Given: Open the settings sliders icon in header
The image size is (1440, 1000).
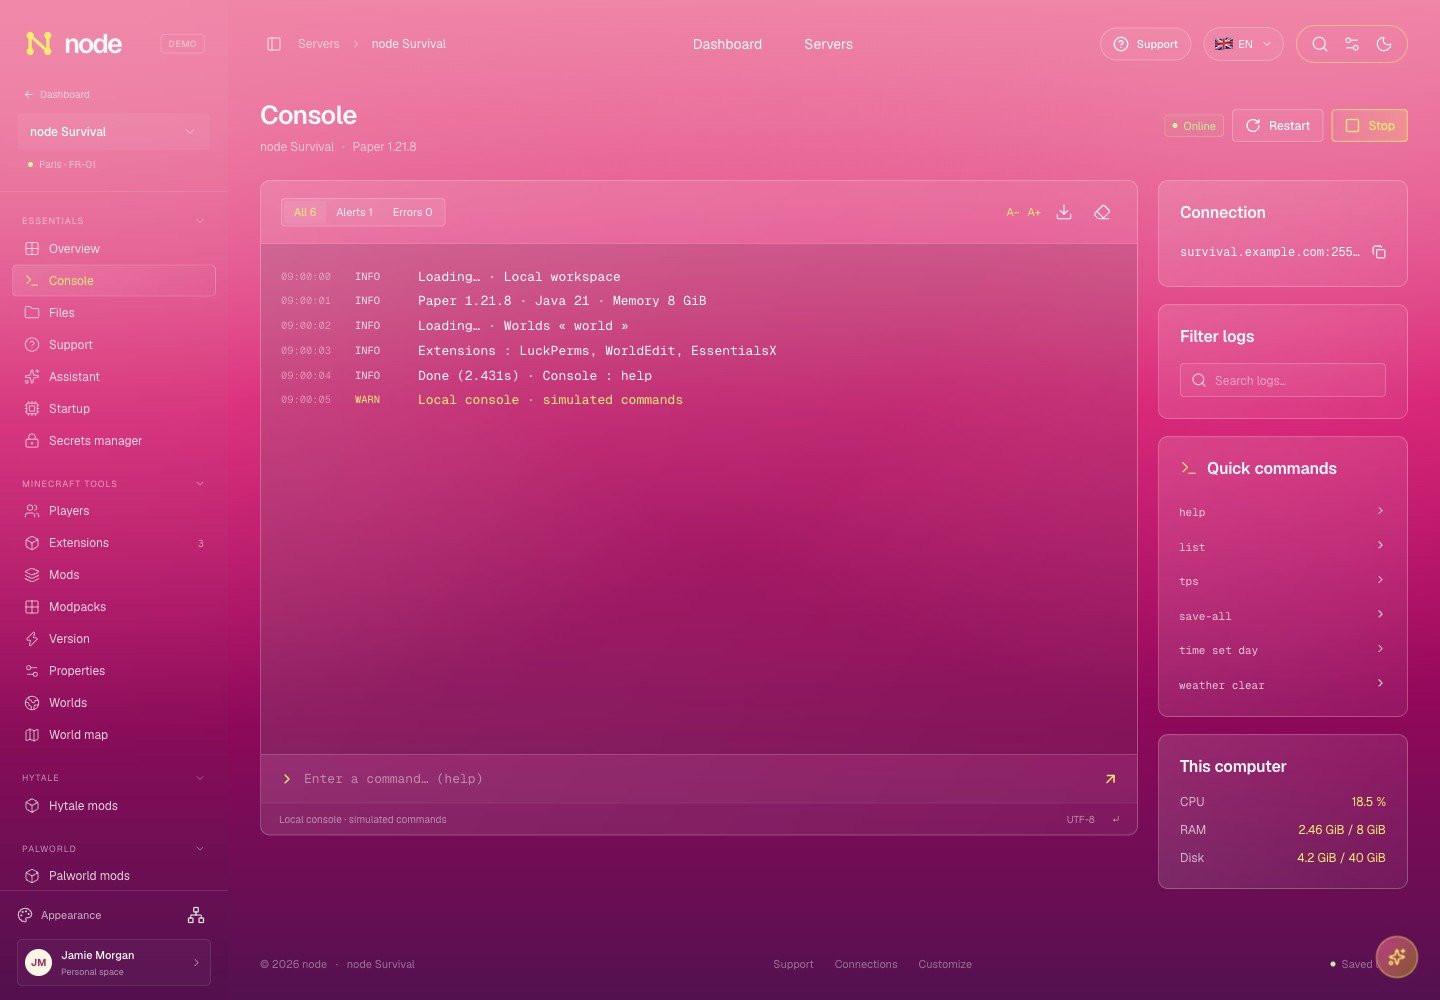Looking at the screenshot, I should click(1352, 44).
